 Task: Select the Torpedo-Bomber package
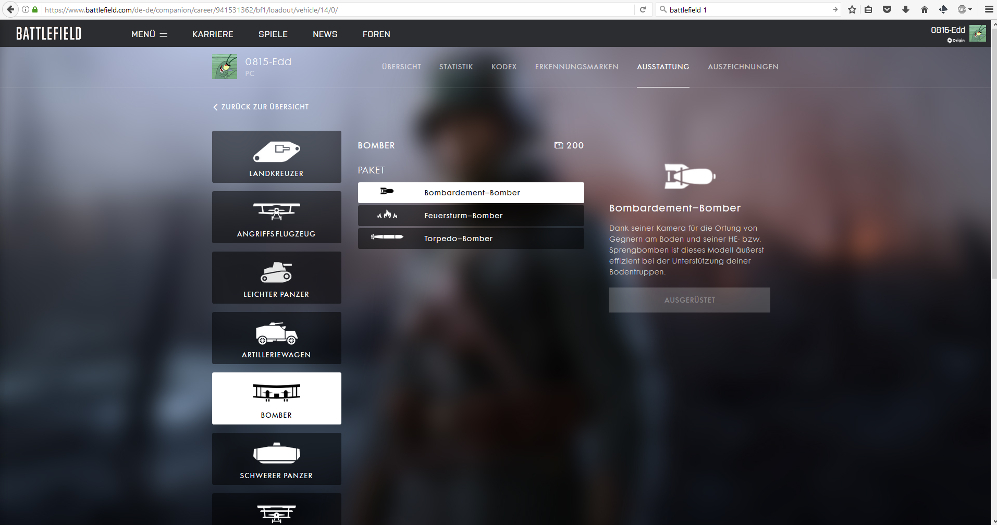pos(470,238)
